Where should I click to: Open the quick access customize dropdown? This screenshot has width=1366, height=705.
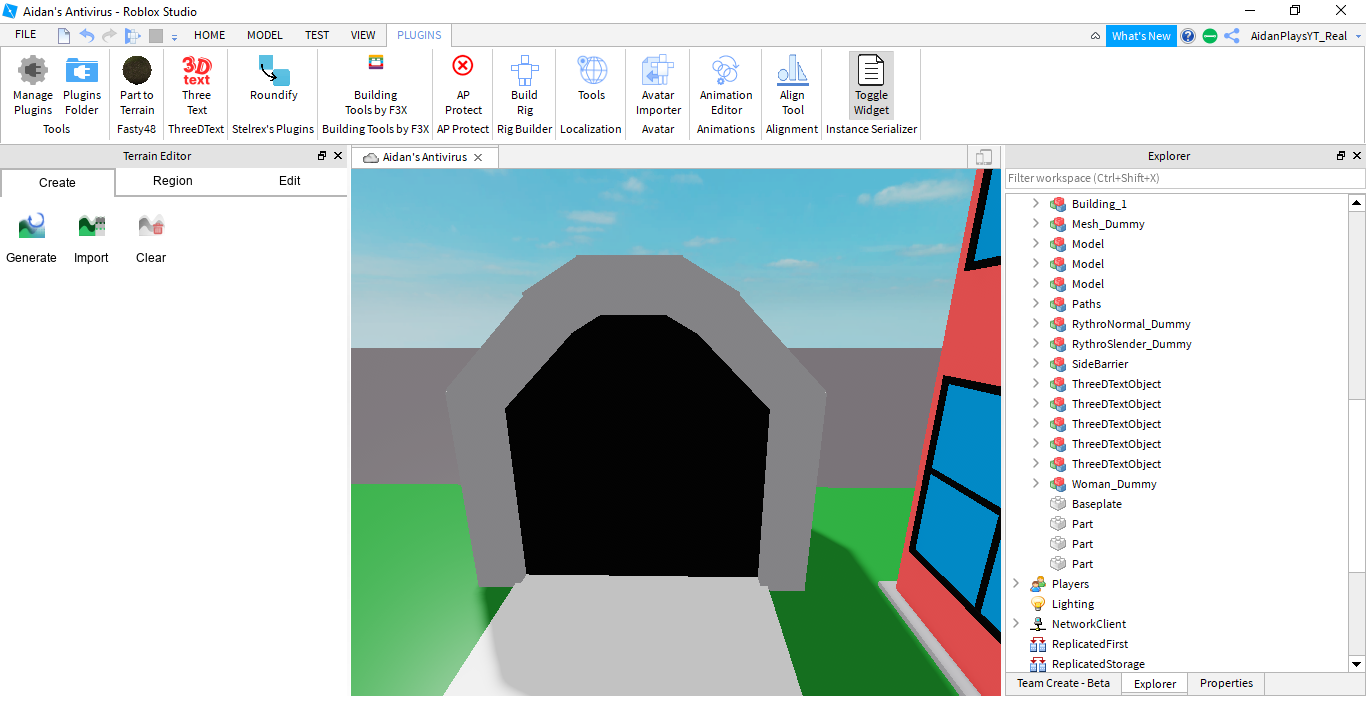(174, 37)
